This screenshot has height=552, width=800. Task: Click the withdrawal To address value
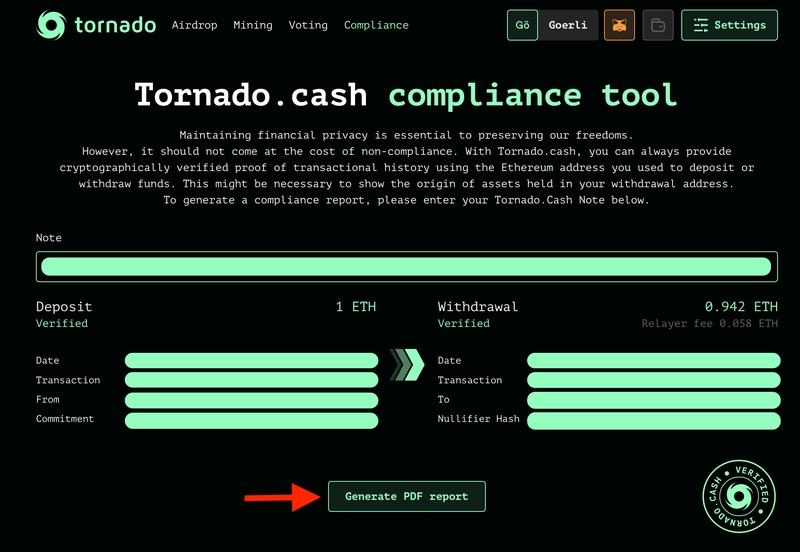click(653, 400)
